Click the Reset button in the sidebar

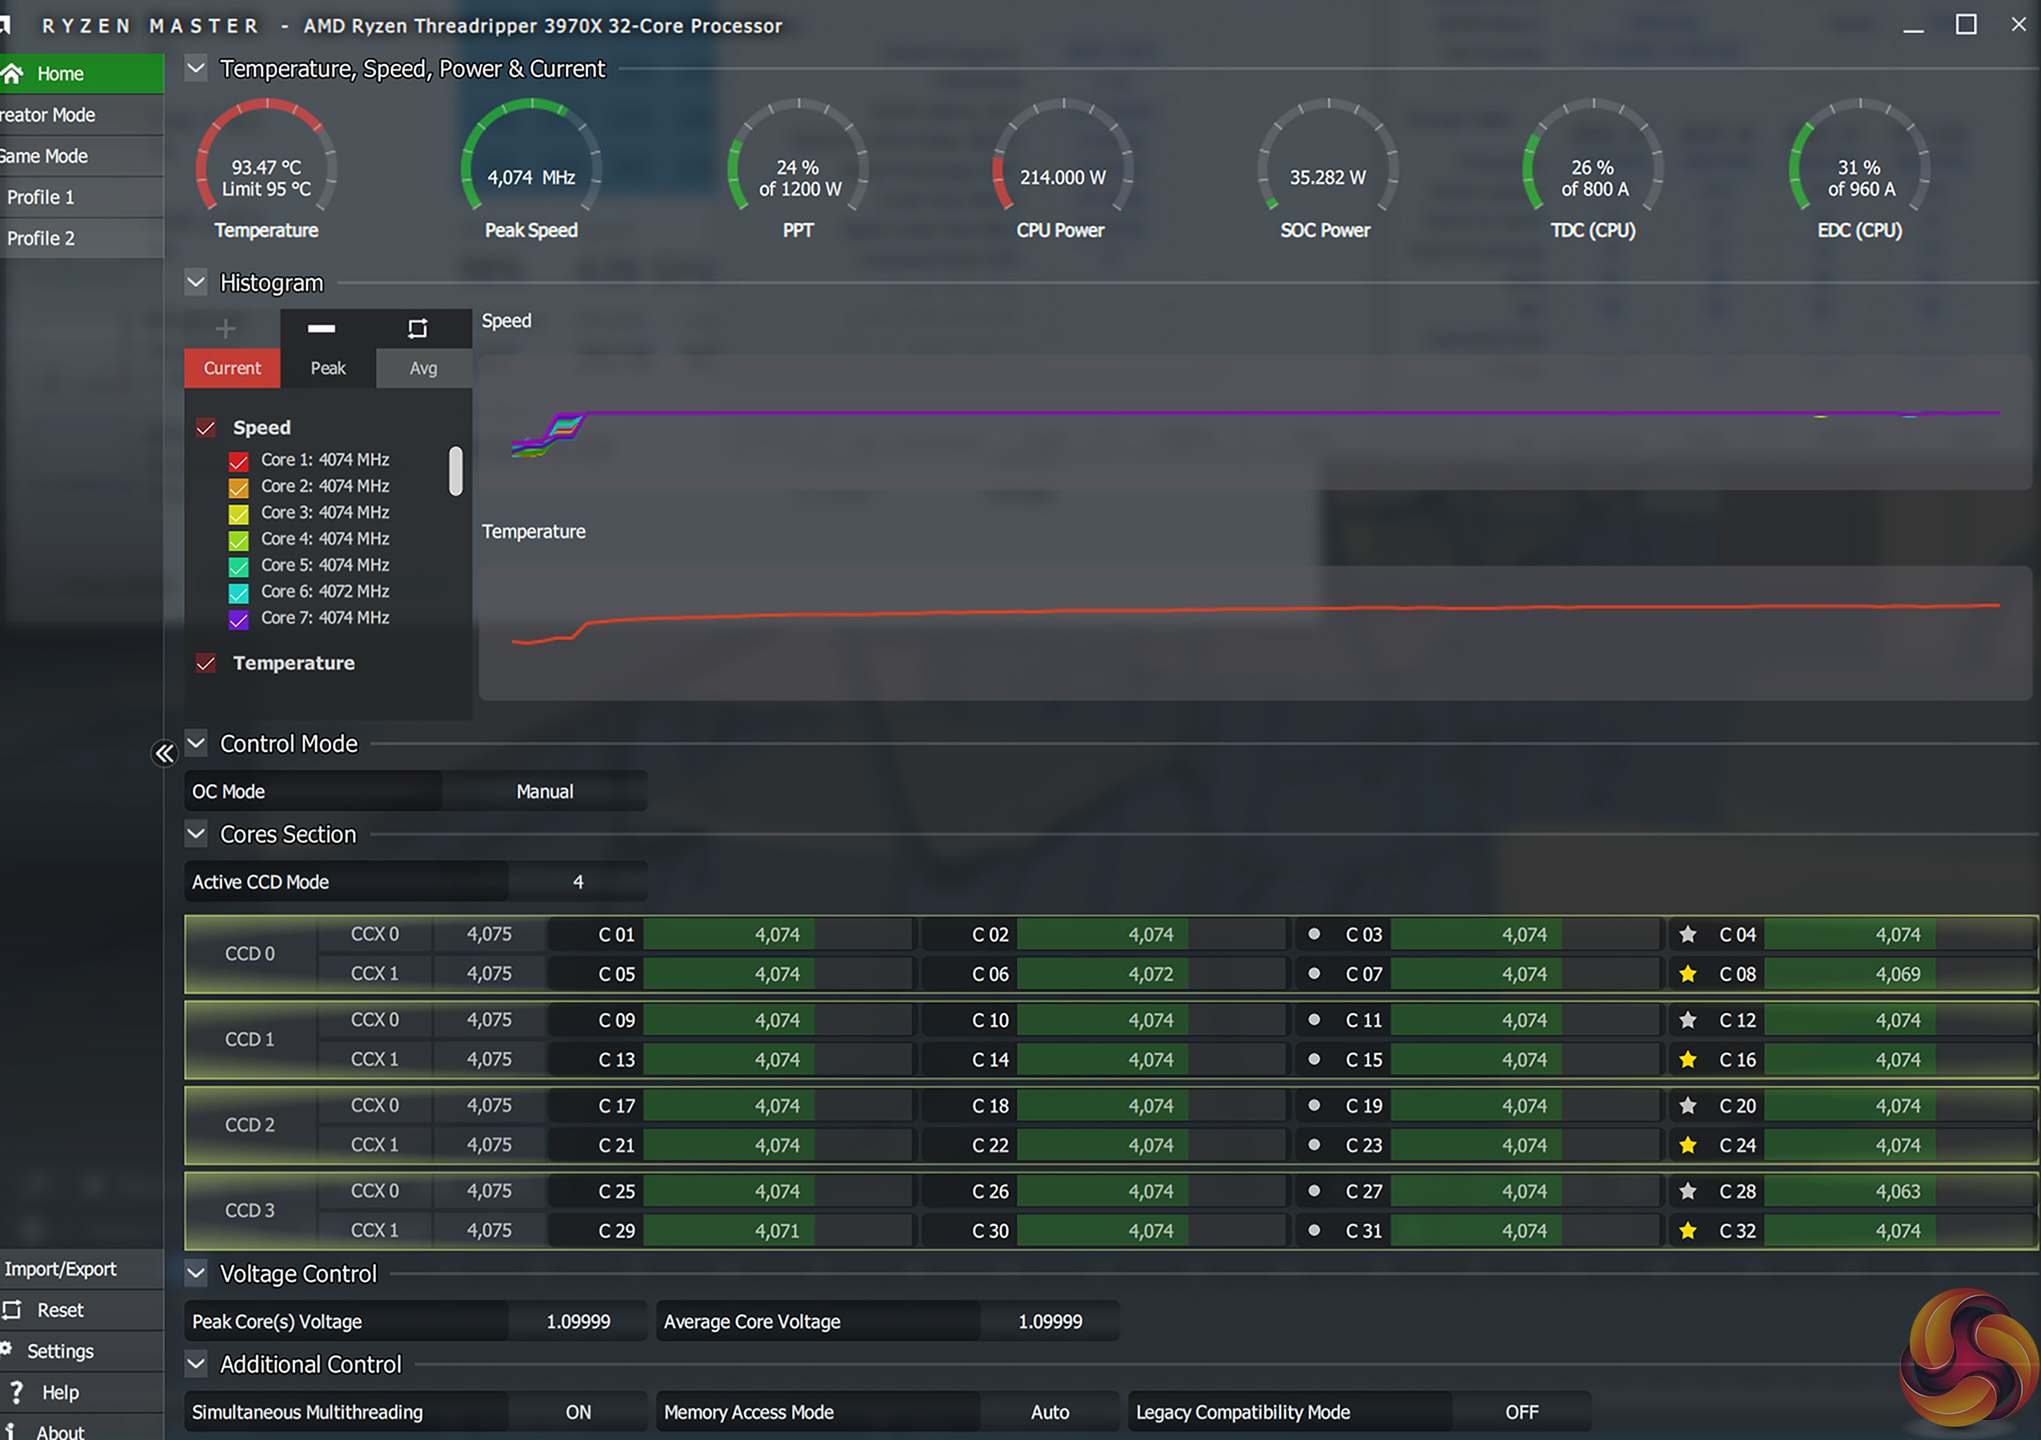60,1310
